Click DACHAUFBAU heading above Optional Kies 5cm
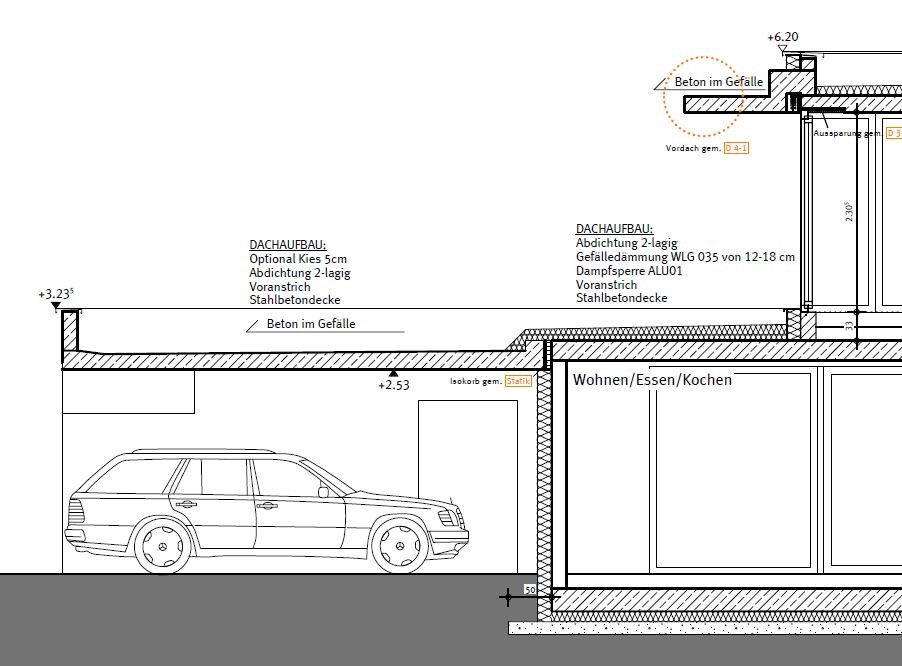 coord(288,244)
